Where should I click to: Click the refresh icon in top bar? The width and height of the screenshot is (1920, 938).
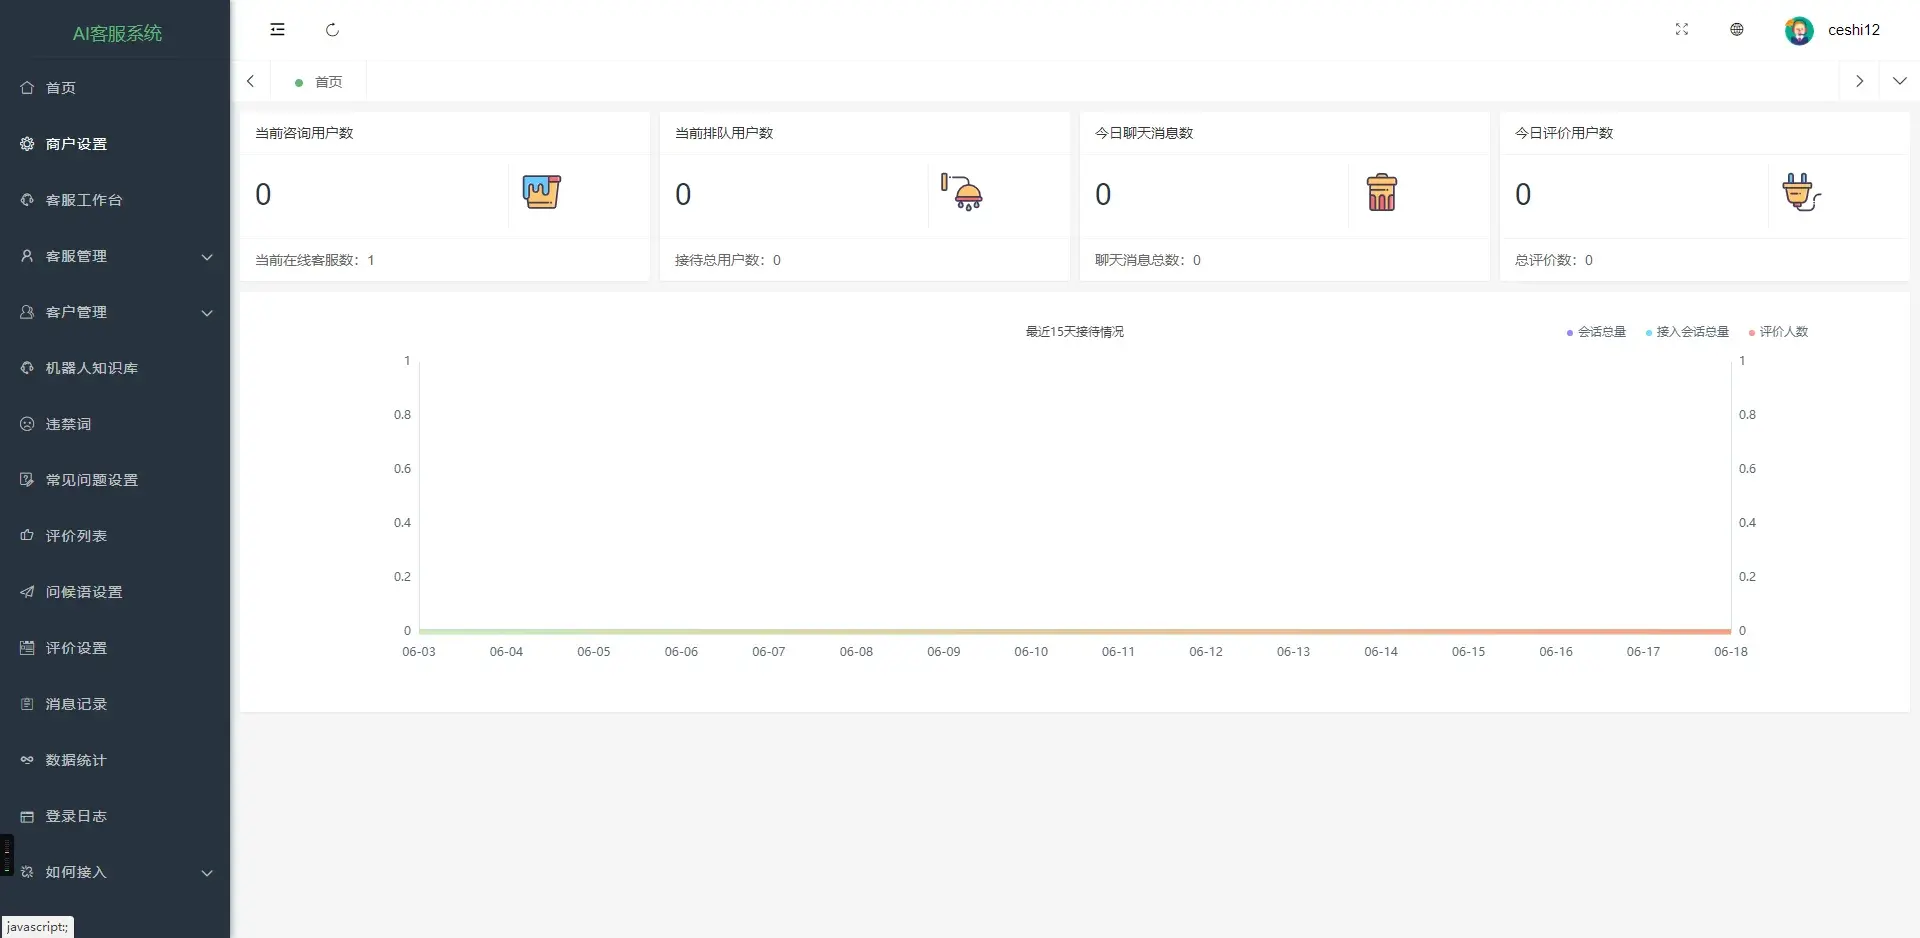pos(332,30)
